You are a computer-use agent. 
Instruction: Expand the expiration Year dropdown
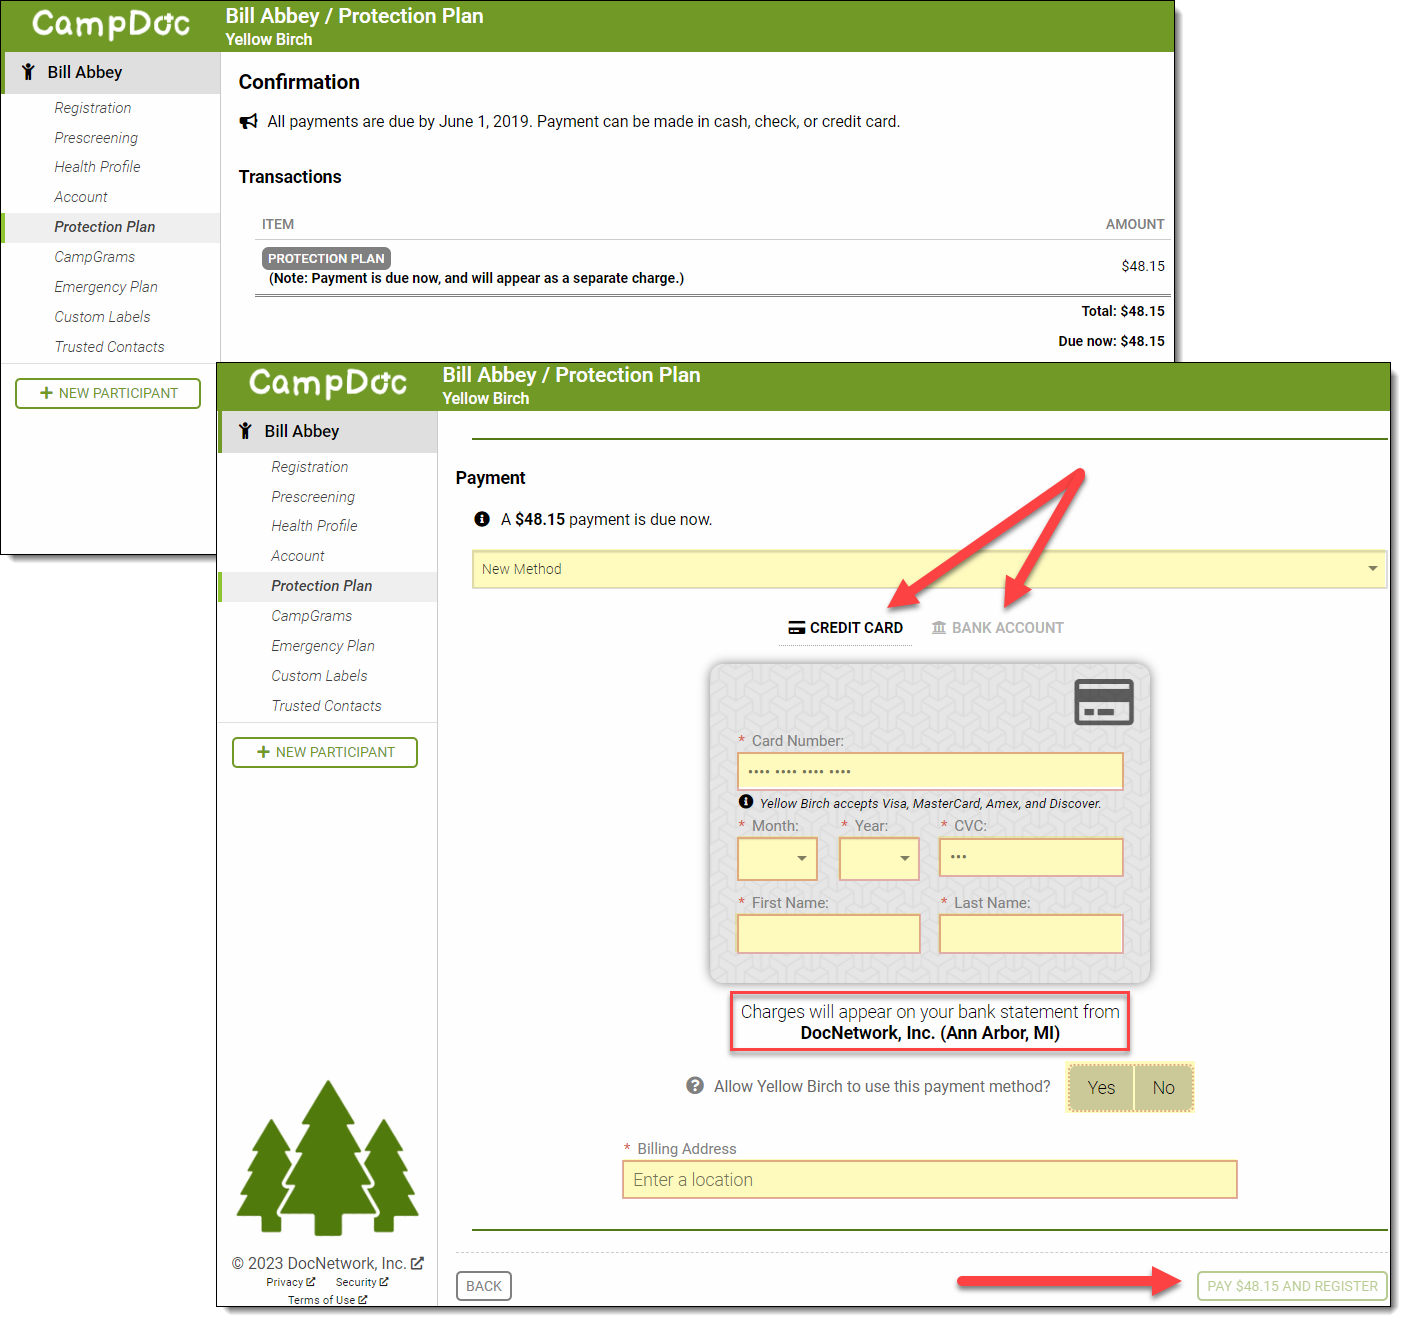tap(879, 859)
